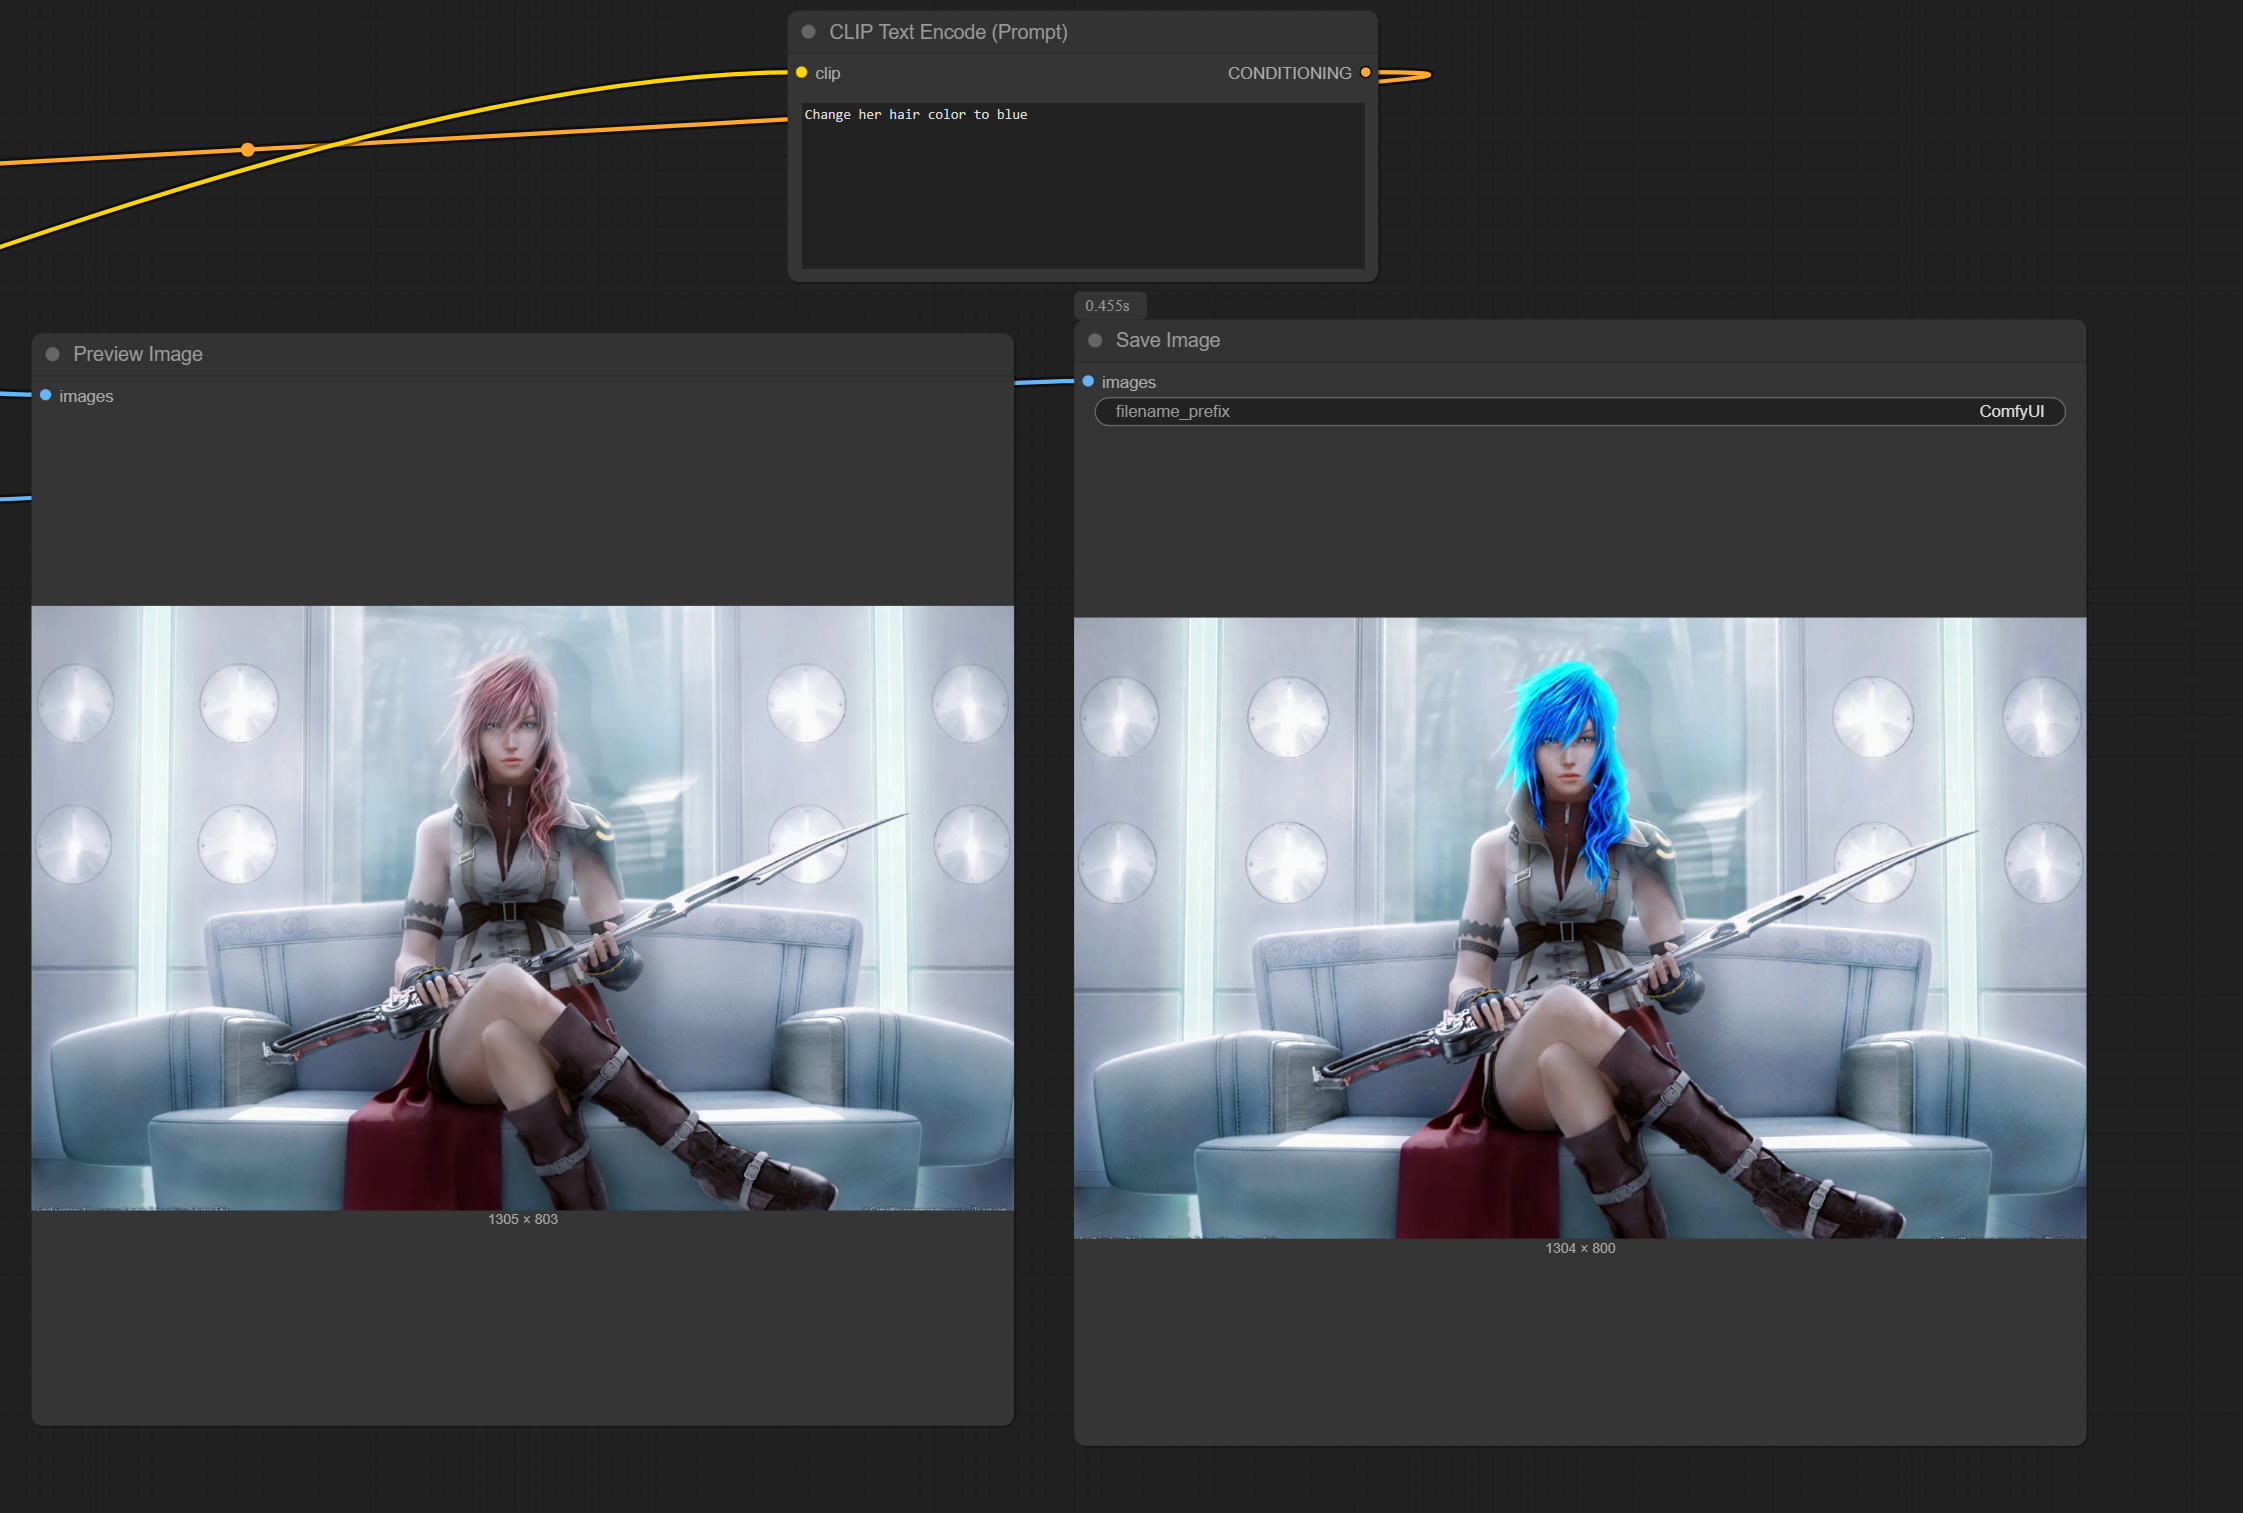The height and width of the screenshot is (1513, 2243).
Task: Click the CONDITIONING output socket
Action: pos(1365,73)
